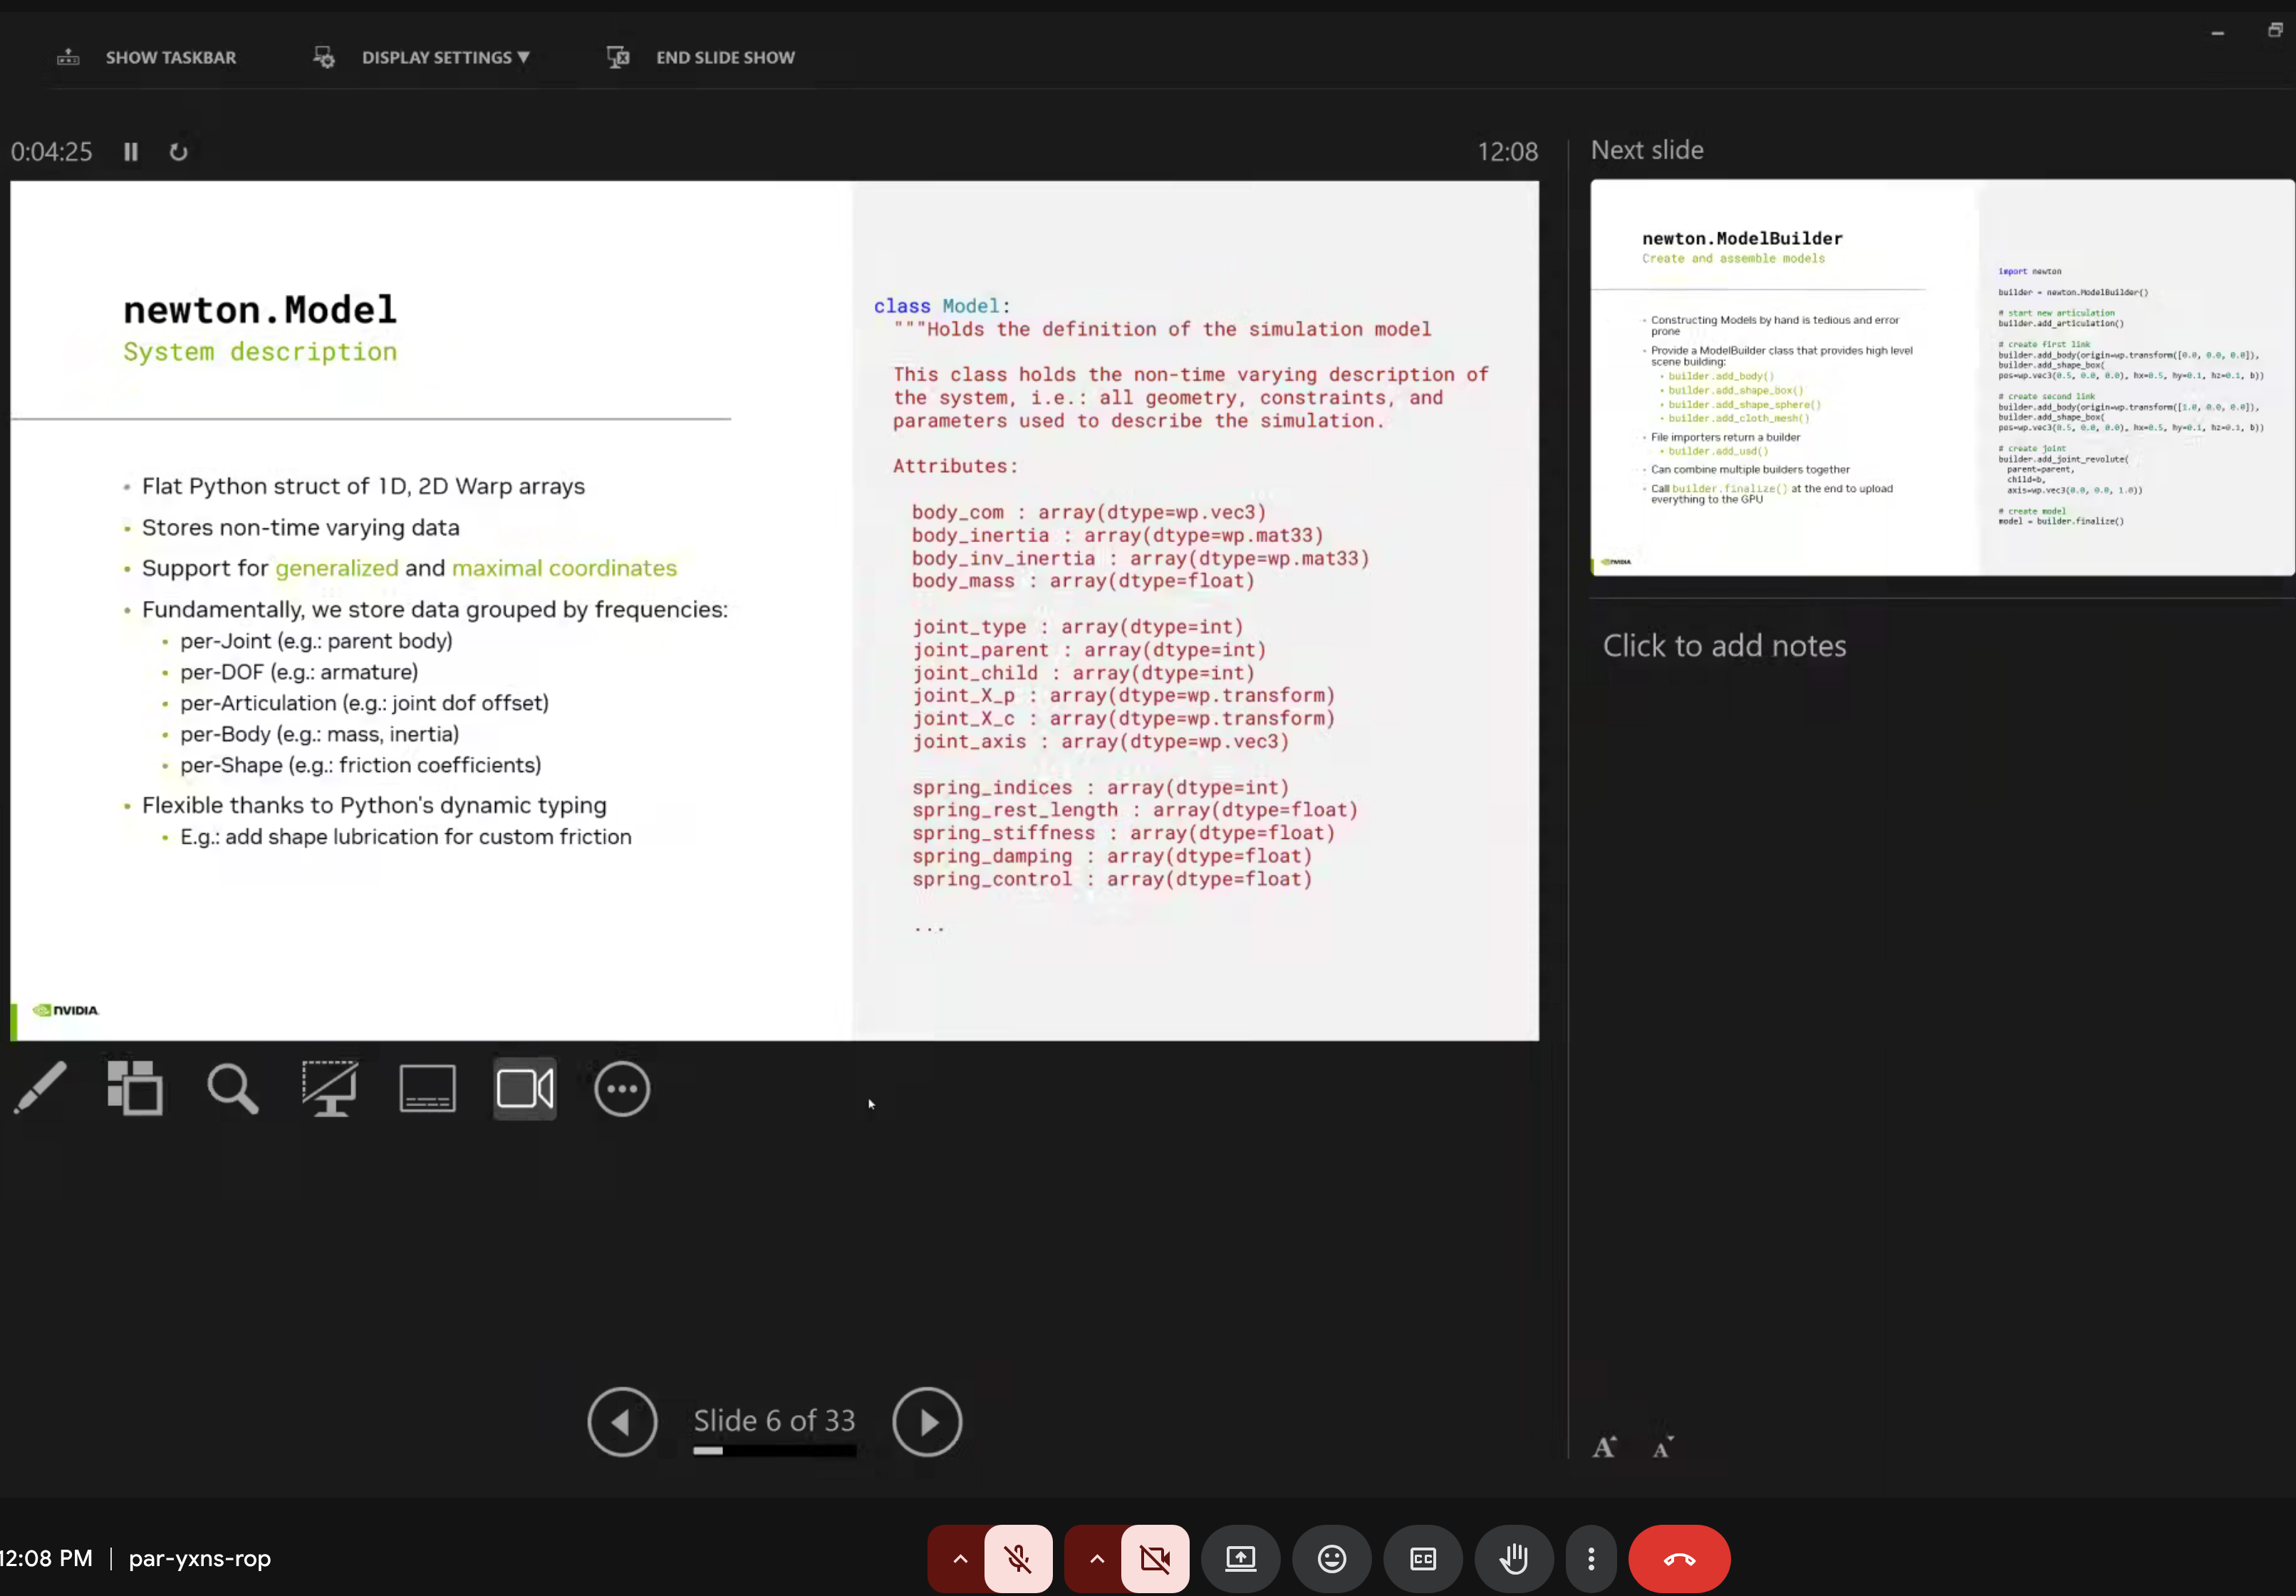This screenshot has width=2296, height=1596.
Task: Click the next slide thumbnail preview
Action: click(1941, 377)
